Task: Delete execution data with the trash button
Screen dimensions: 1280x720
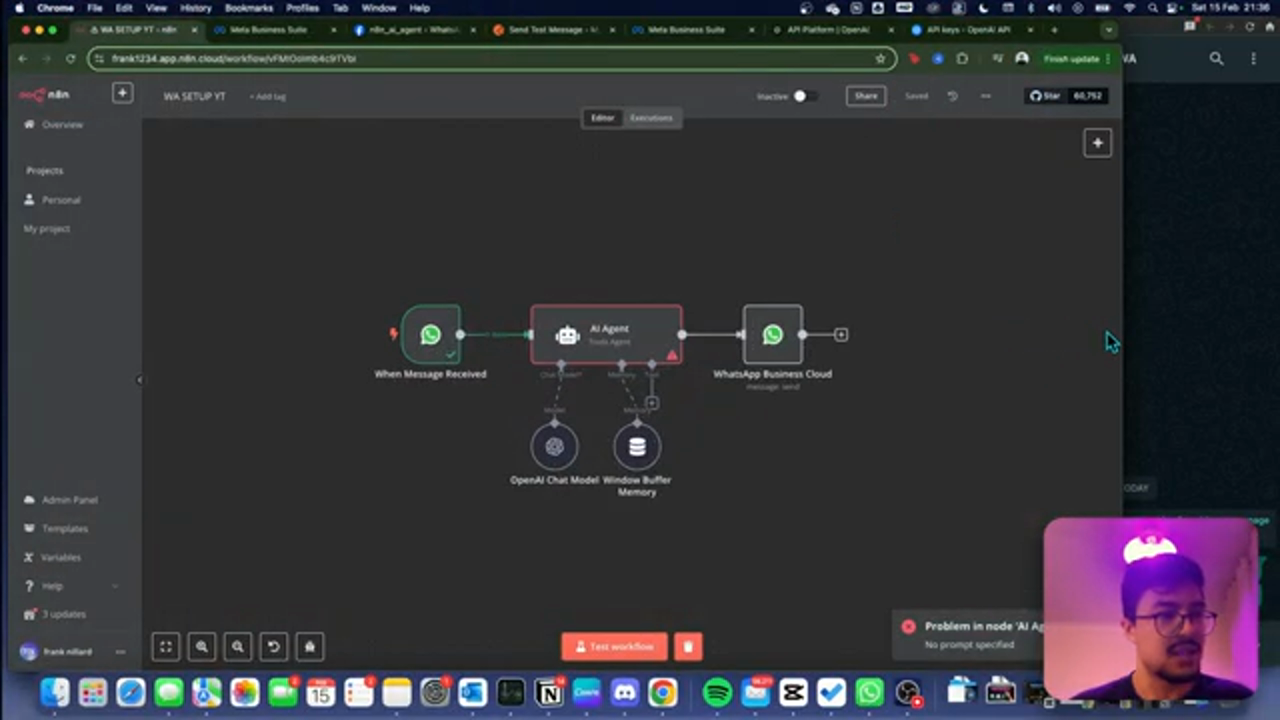Action: point(688,647)
